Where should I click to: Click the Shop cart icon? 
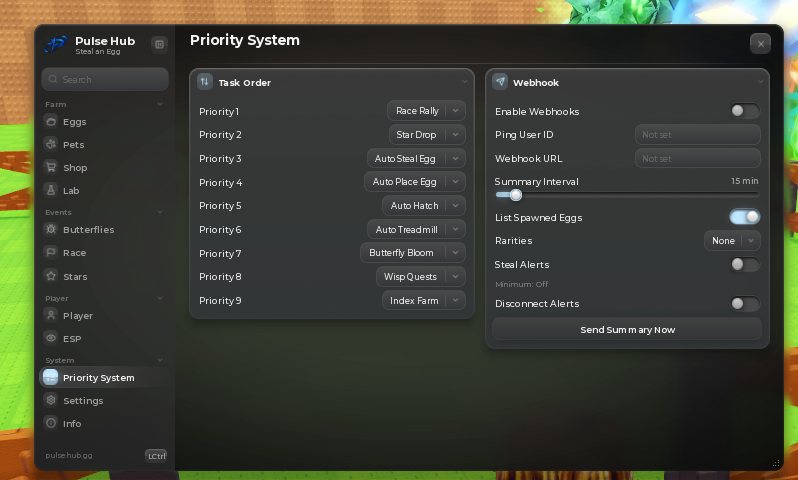click(x=51, y=167)
